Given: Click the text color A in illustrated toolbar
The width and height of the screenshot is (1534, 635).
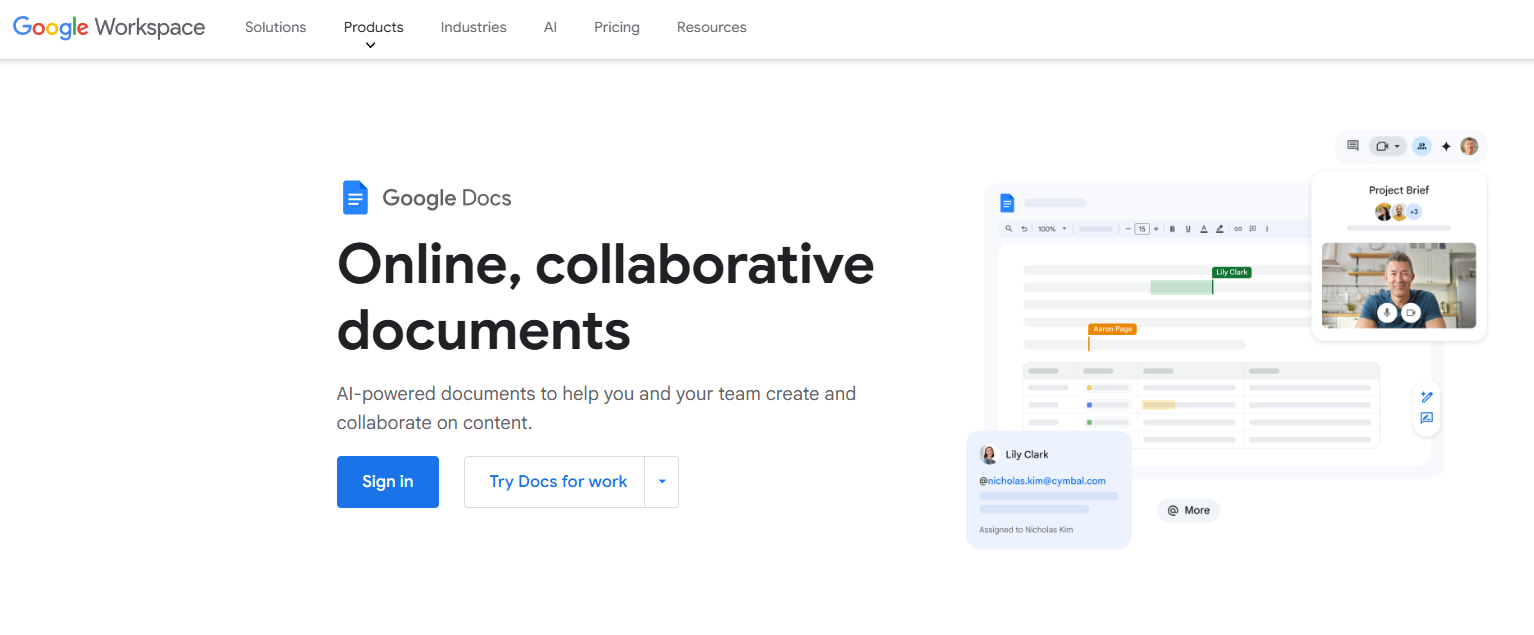Looking at the screenshot, I should click(1204, 229).
